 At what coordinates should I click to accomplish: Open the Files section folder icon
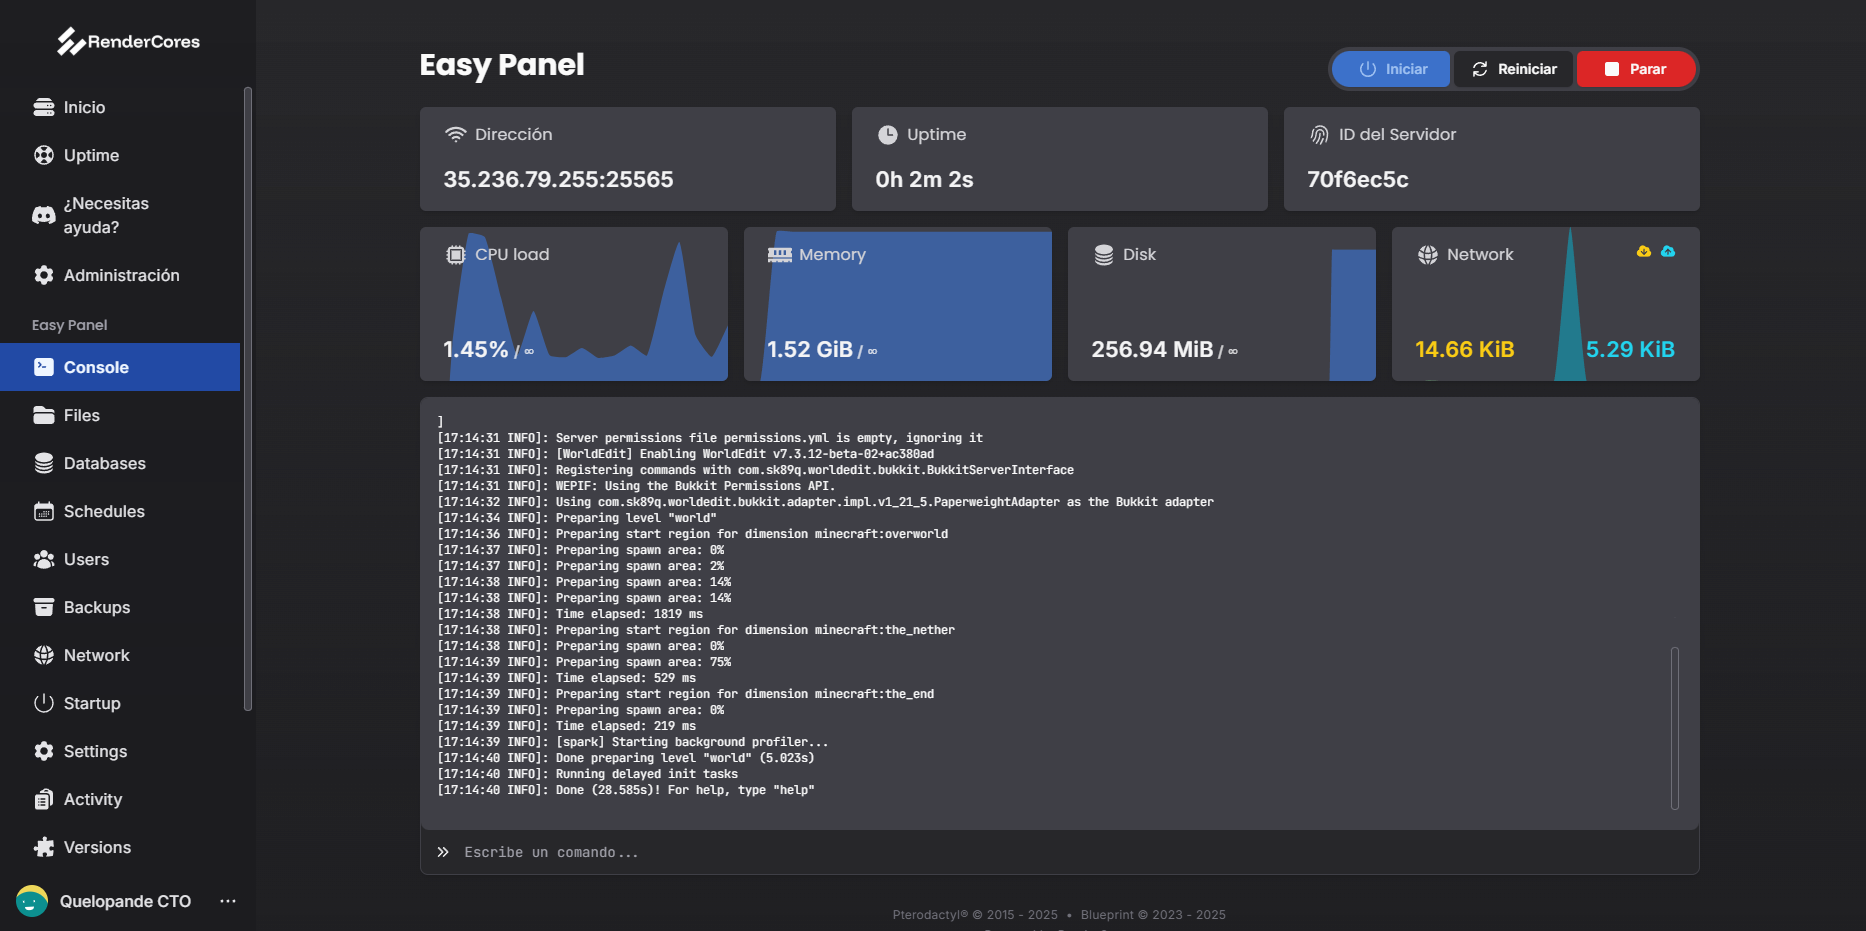coord(44,415)
